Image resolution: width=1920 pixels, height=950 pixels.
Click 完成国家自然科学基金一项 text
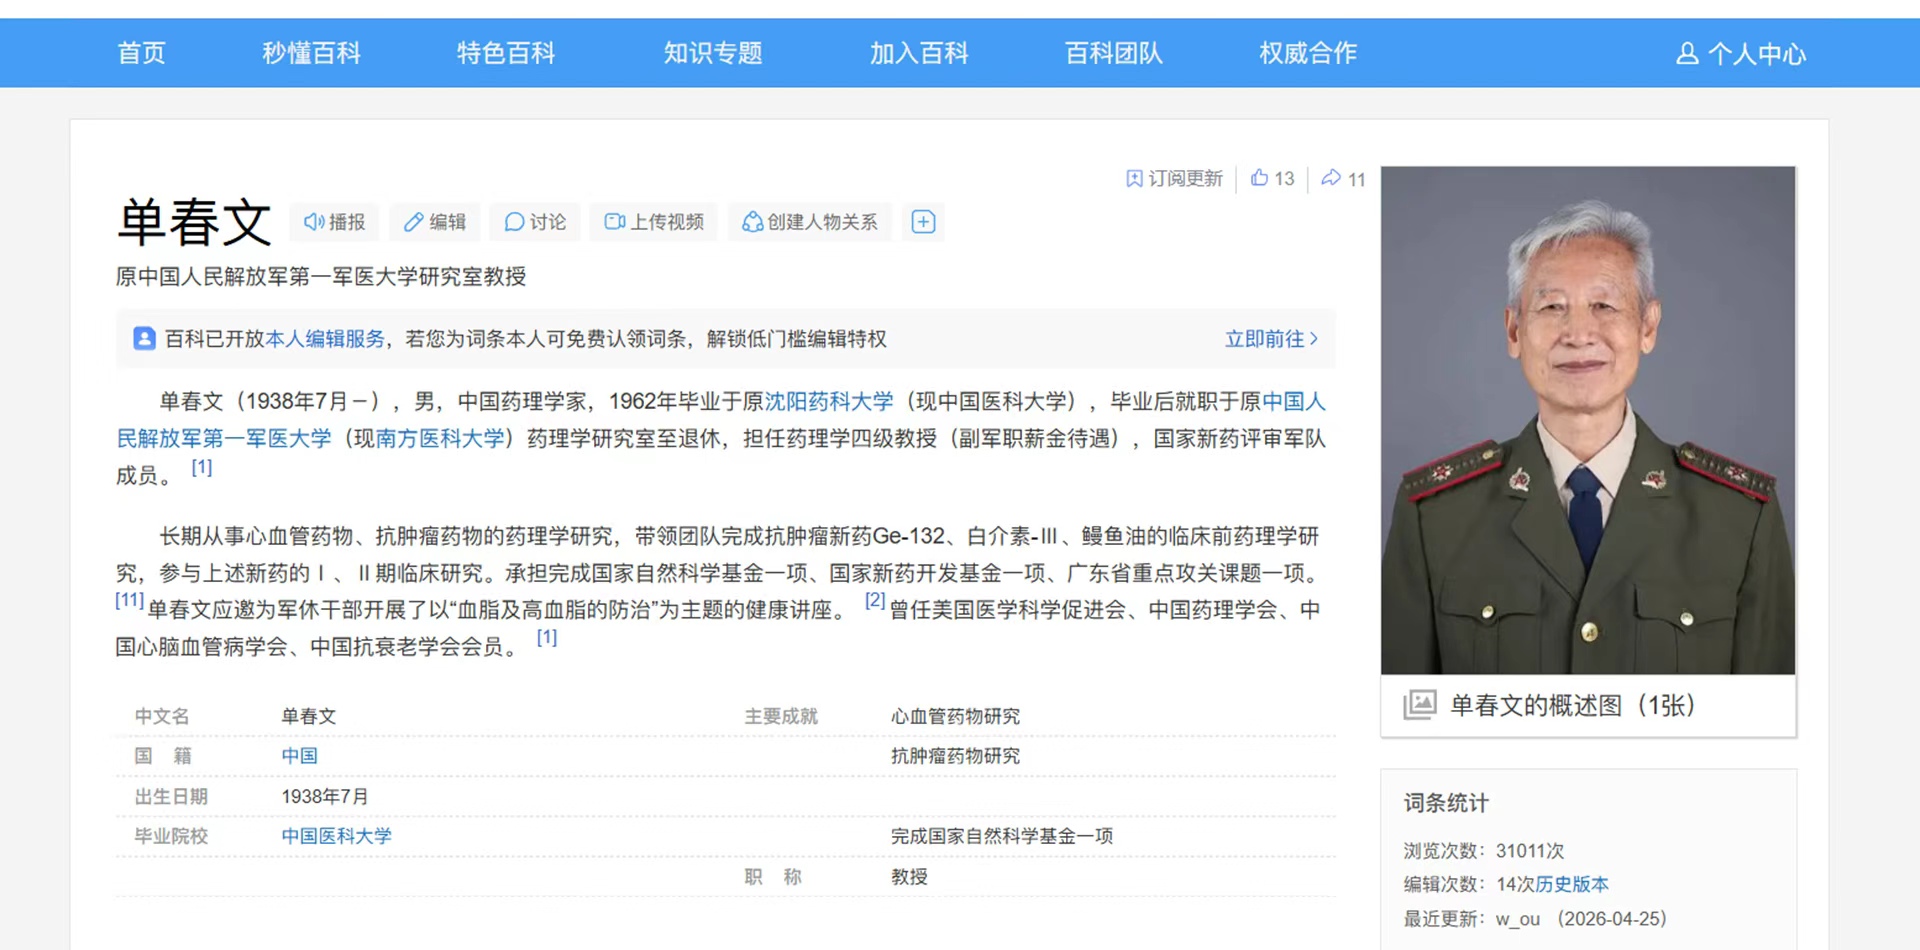click(x=1002, y=836)
